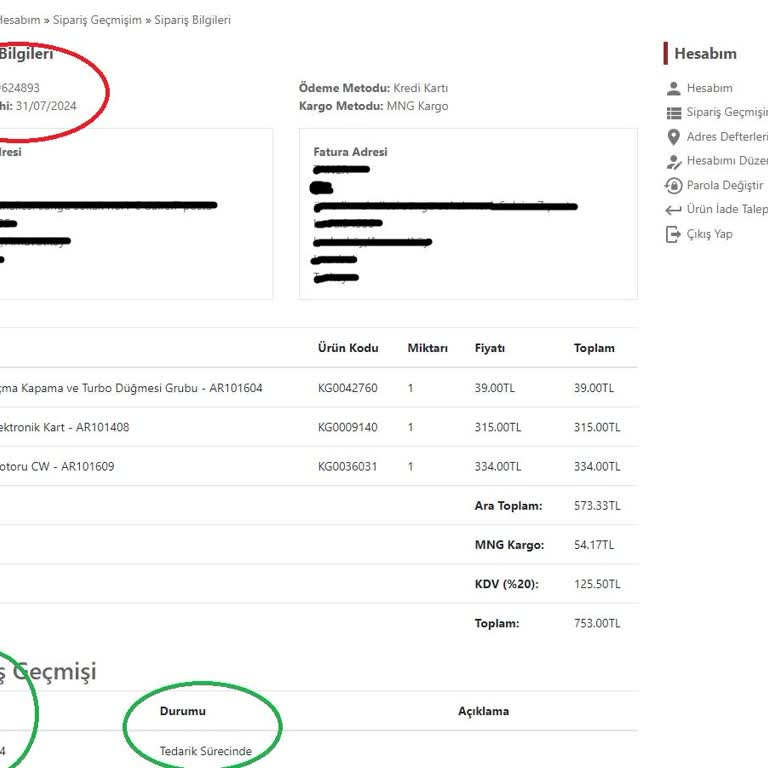Image resolution: width=768 pixels, height=768 pixels.
Task: Click the Tedarik Sürecinde status
Action: [206, 751]
